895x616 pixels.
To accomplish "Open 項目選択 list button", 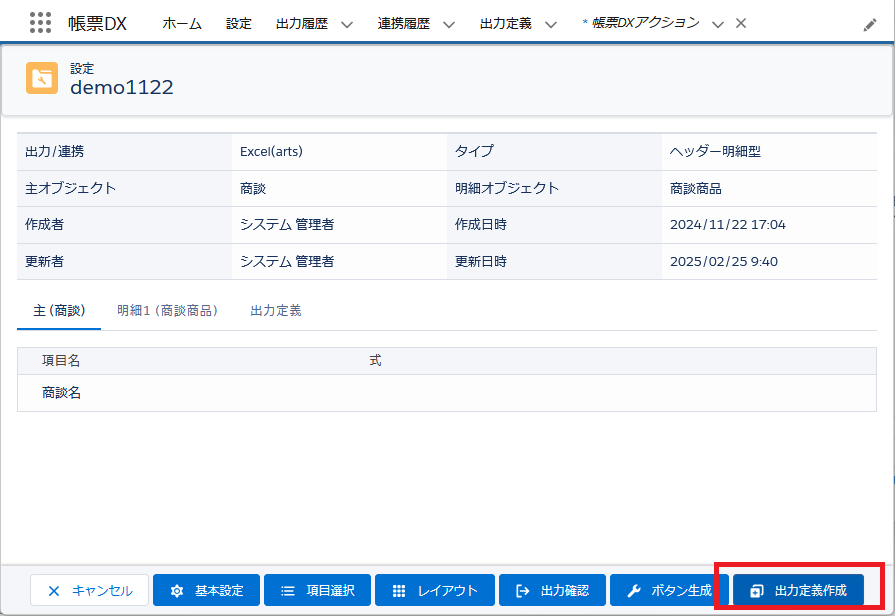I will coord(317,590).
